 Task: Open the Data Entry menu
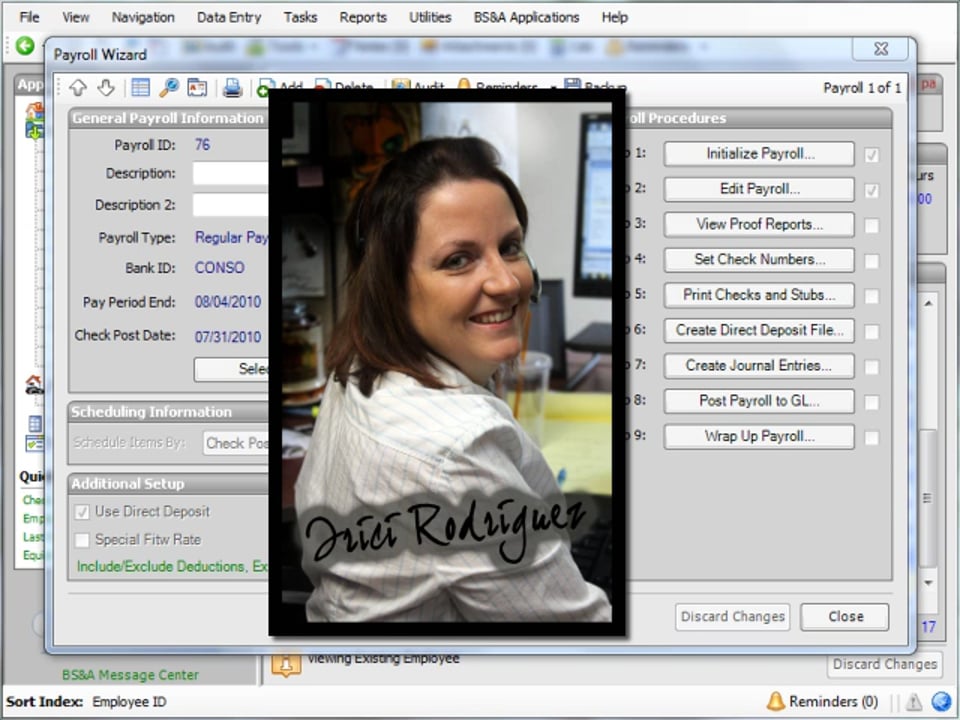tap(229, 17)
